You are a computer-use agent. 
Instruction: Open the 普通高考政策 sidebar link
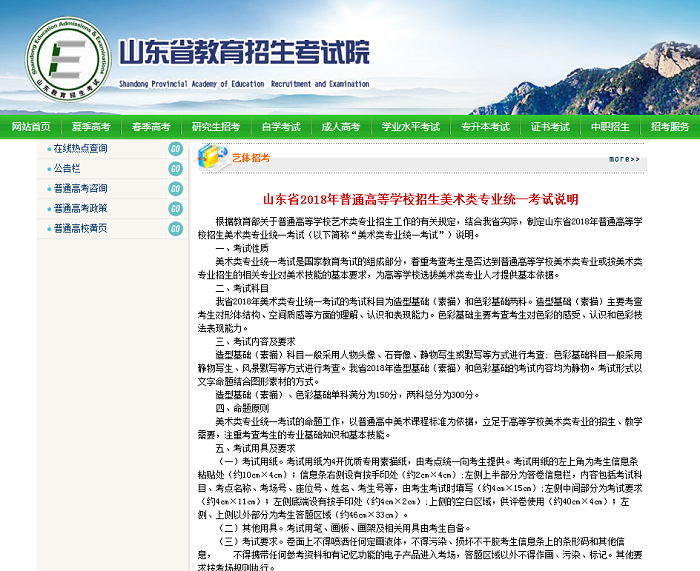(80, 208)
